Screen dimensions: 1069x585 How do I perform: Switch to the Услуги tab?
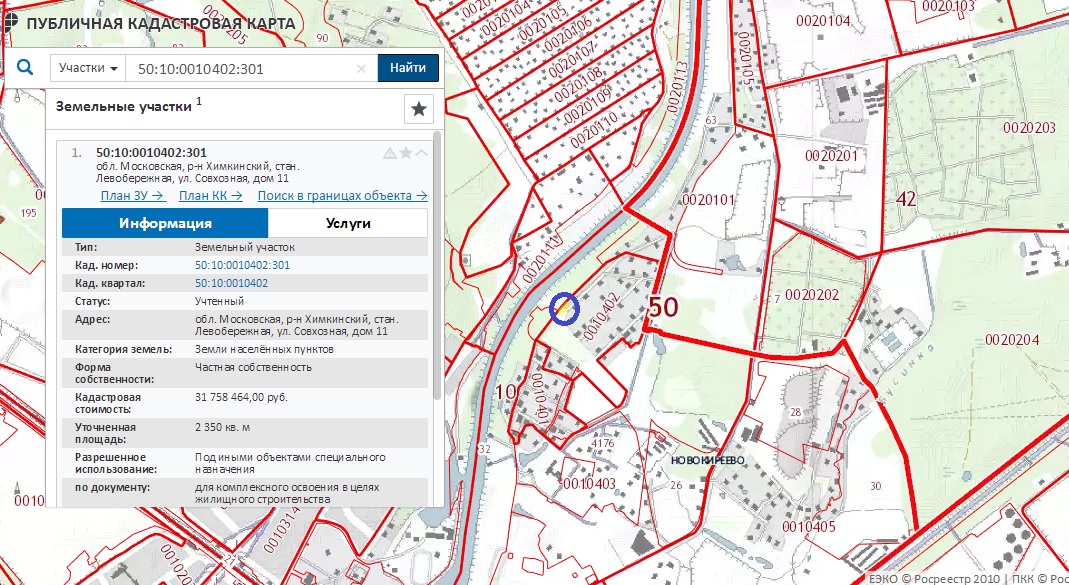[348, 224]
